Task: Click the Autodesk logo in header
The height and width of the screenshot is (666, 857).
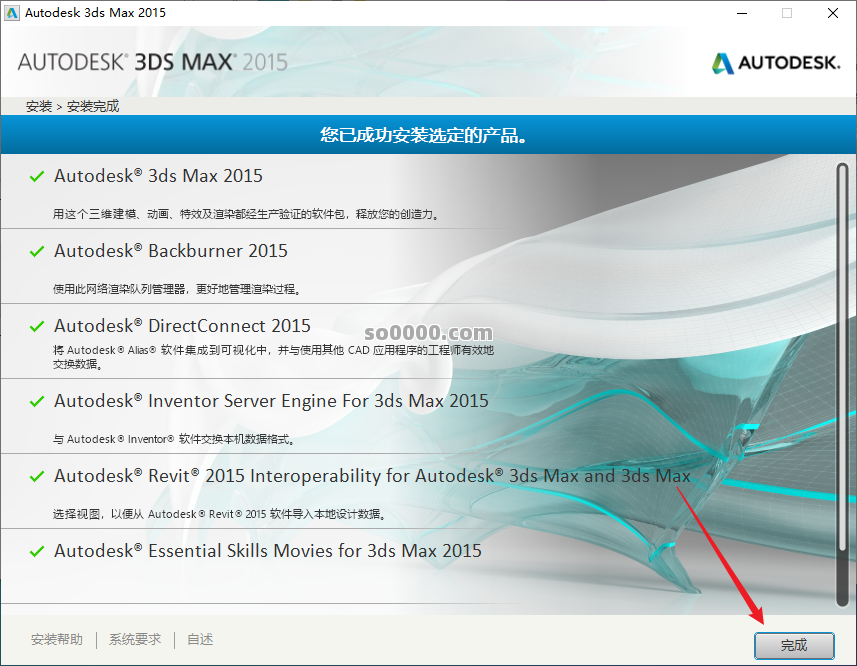Action: point(776,63)
